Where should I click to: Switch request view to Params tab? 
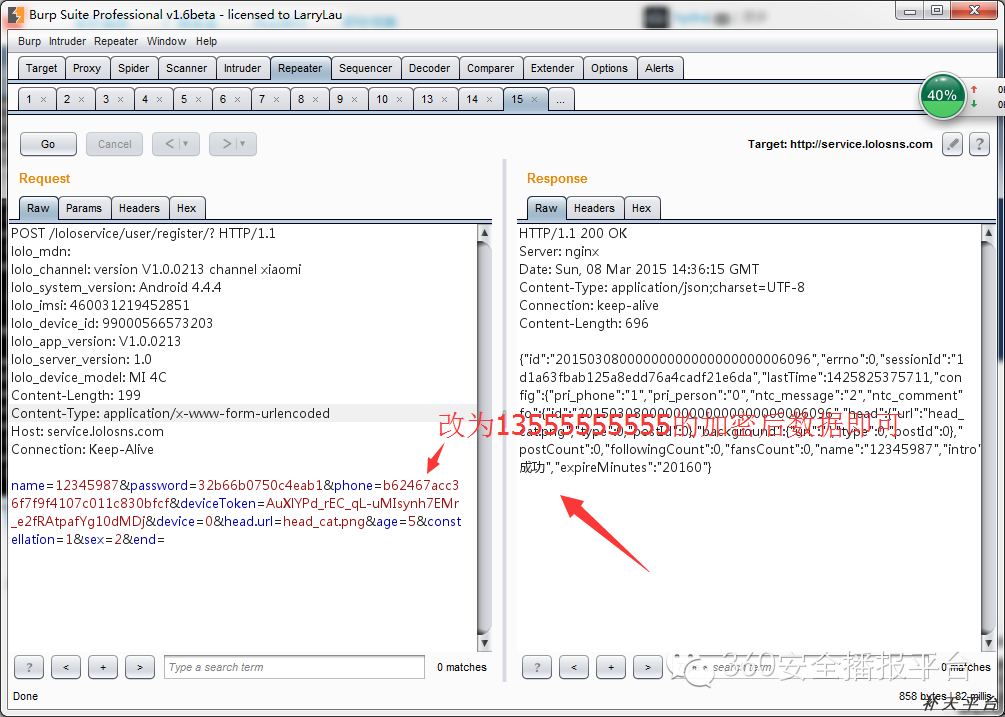pyautogui.click(x=84, y=208)
